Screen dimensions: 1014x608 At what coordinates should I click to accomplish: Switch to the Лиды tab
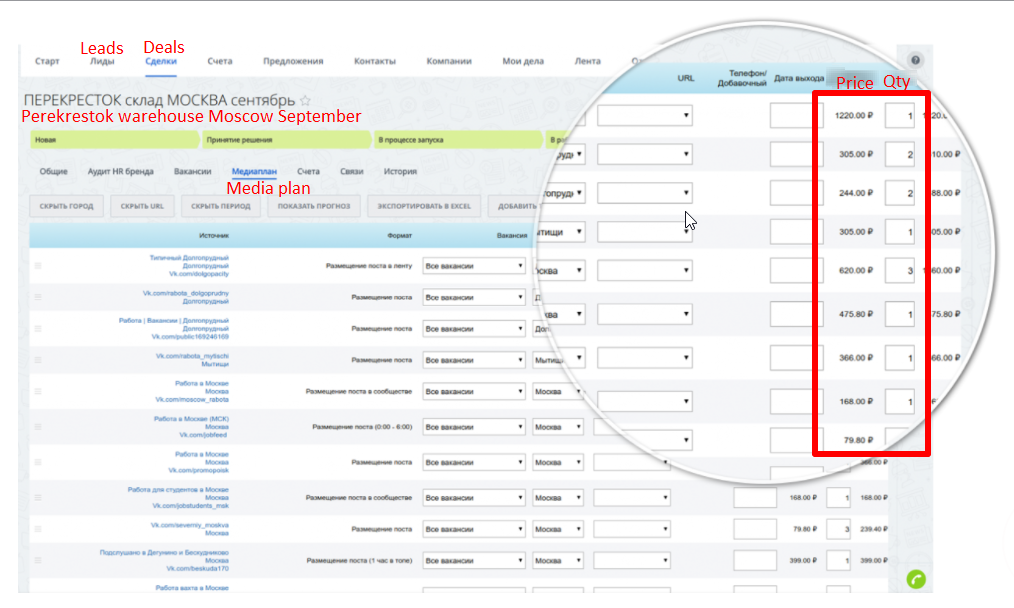(x=102, y=61)
